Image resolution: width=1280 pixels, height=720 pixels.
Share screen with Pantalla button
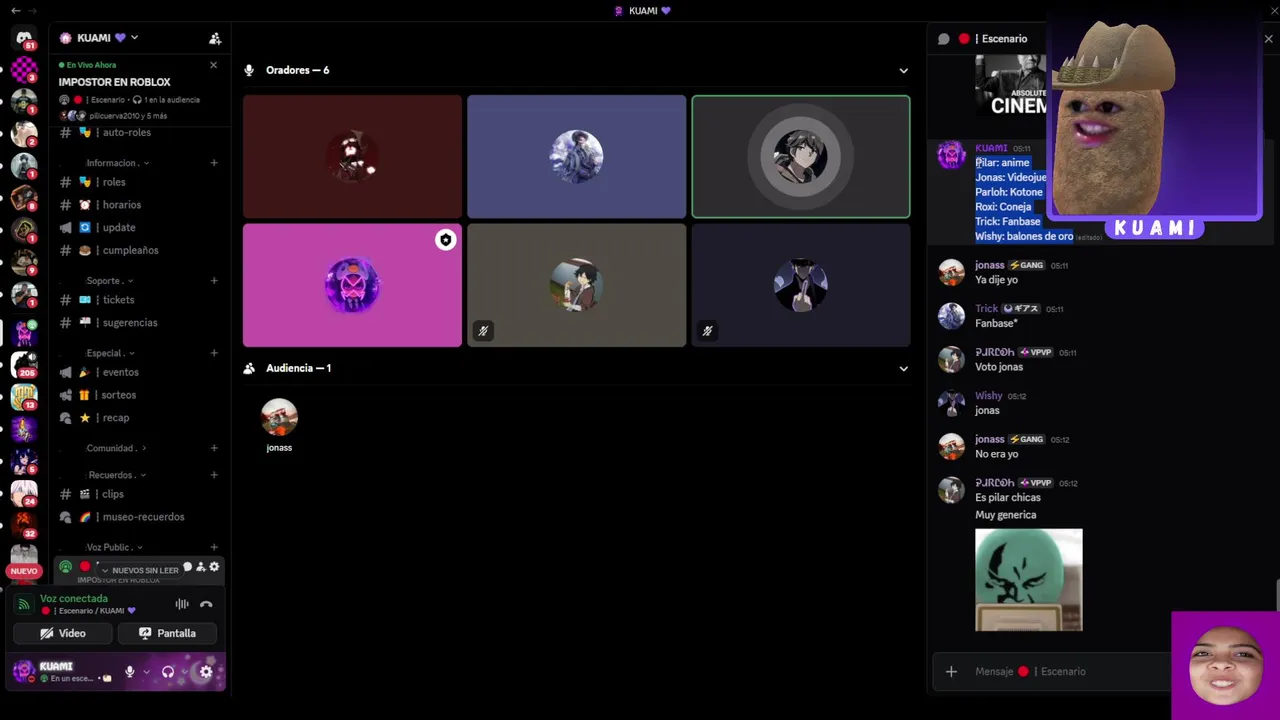pos(167,633)
